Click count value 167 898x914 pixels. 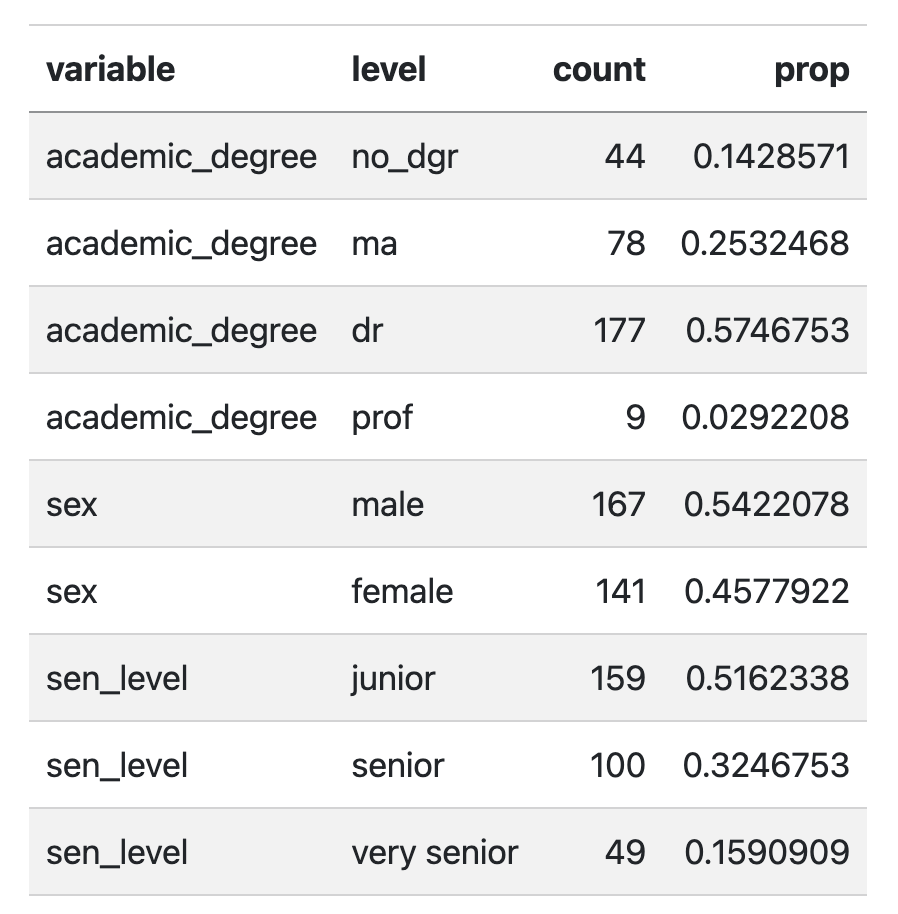619,504
